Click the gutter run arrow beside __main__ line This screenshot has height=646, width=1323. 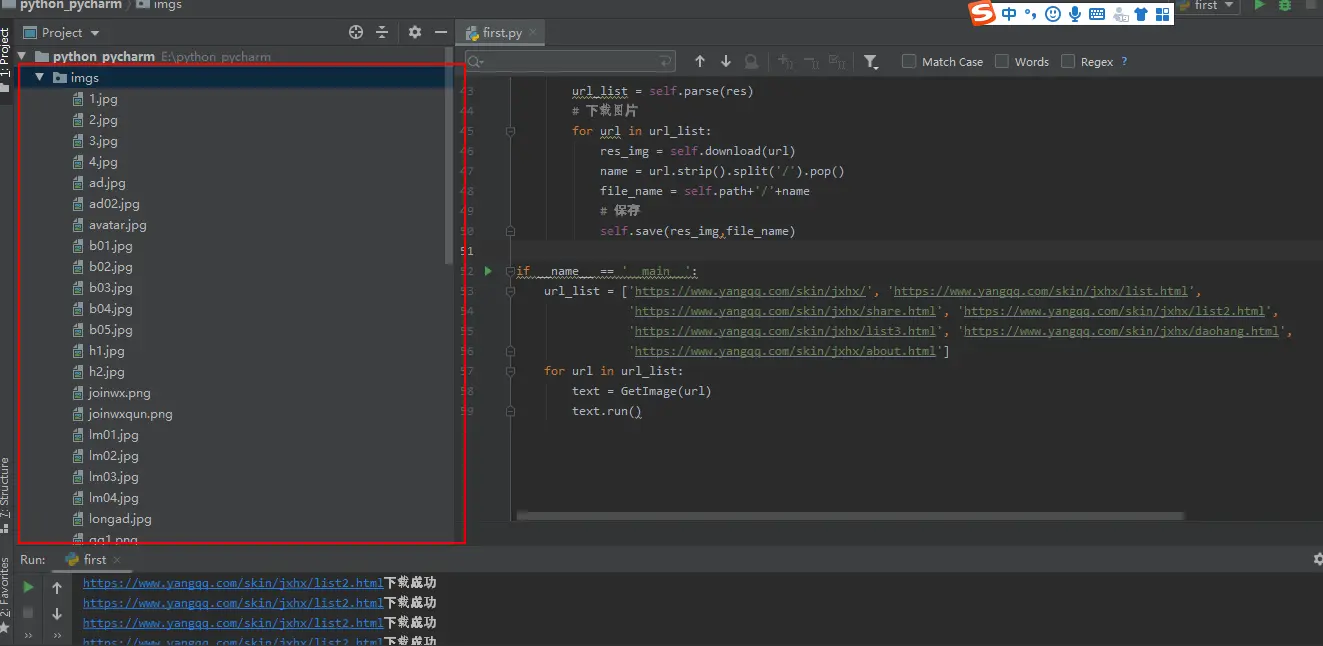(488, 271)
